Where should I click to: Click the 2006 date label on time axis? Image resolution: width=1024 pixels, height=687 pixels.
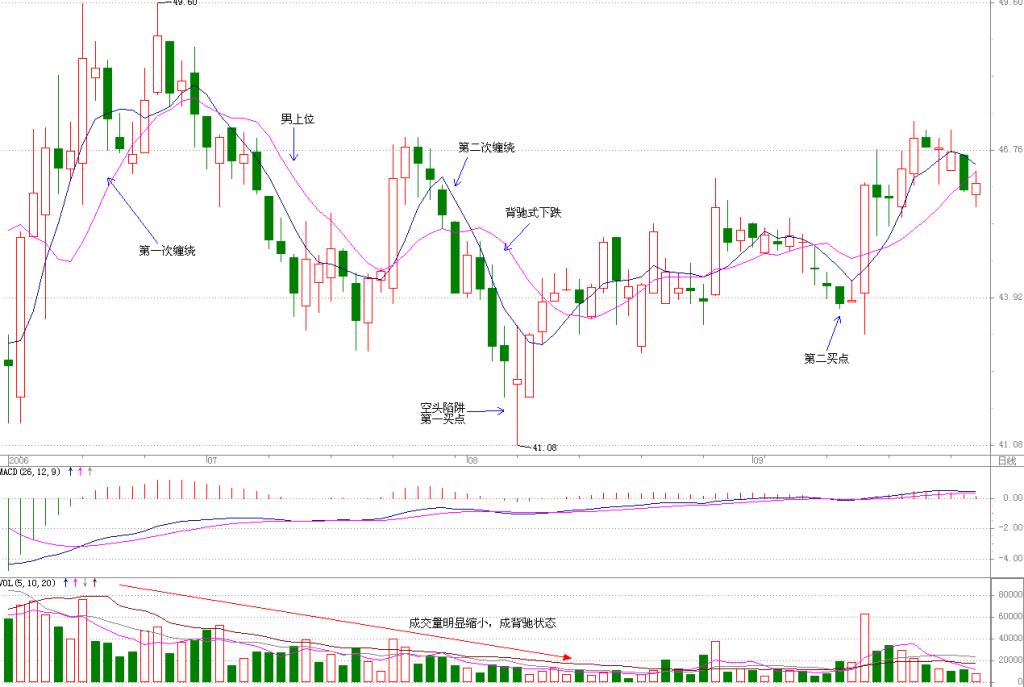[19, 461]
